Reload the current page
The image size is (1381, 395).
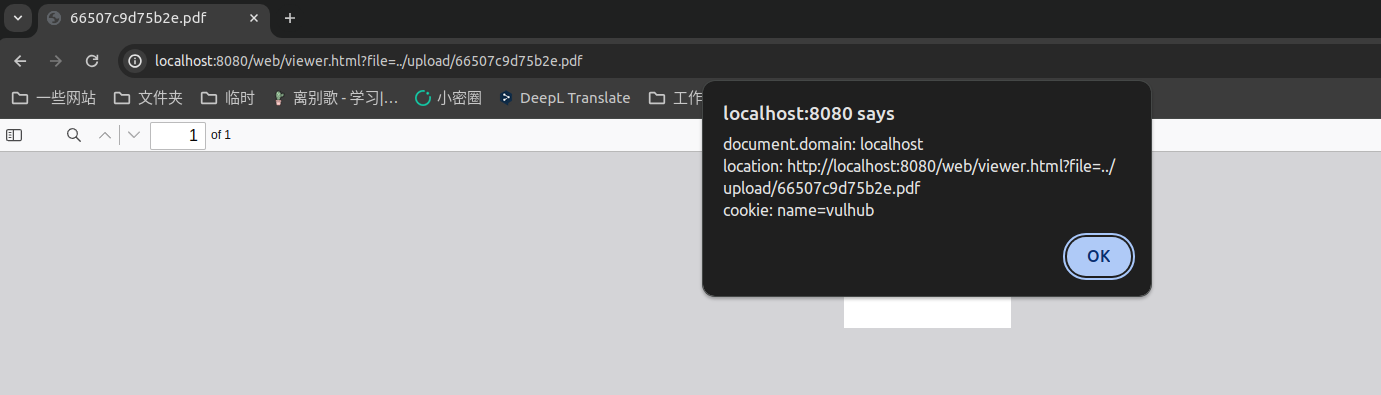click(x=92, y=61)
